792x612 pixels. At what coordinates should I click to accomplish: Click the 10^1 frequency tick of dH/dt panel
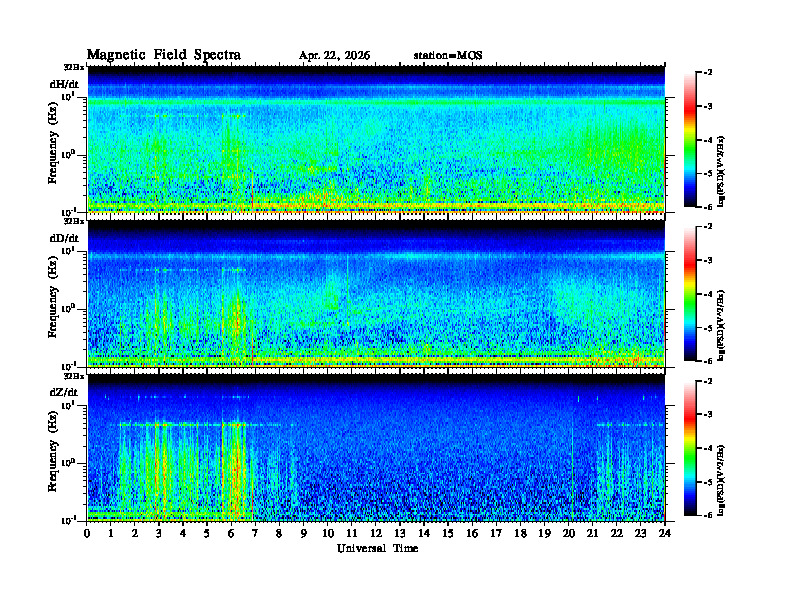[68, 96]
